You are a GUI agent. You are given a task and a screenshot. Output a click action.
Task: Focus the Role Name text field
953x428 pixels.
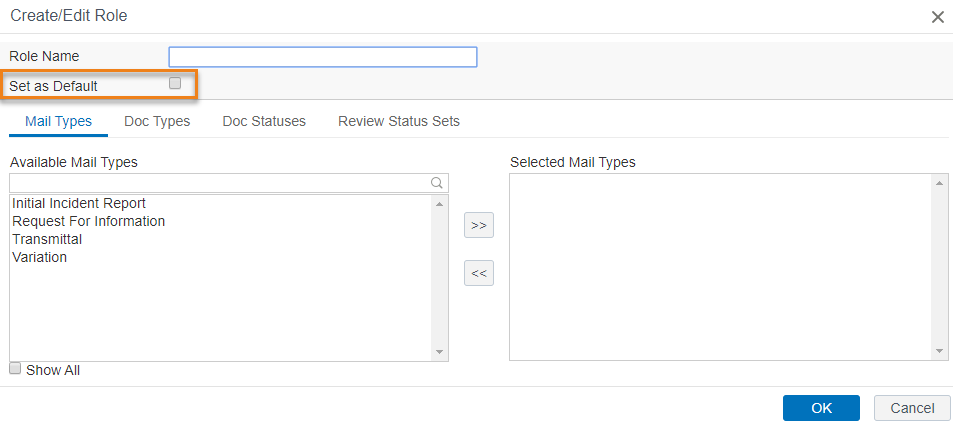tap(323, 57)
